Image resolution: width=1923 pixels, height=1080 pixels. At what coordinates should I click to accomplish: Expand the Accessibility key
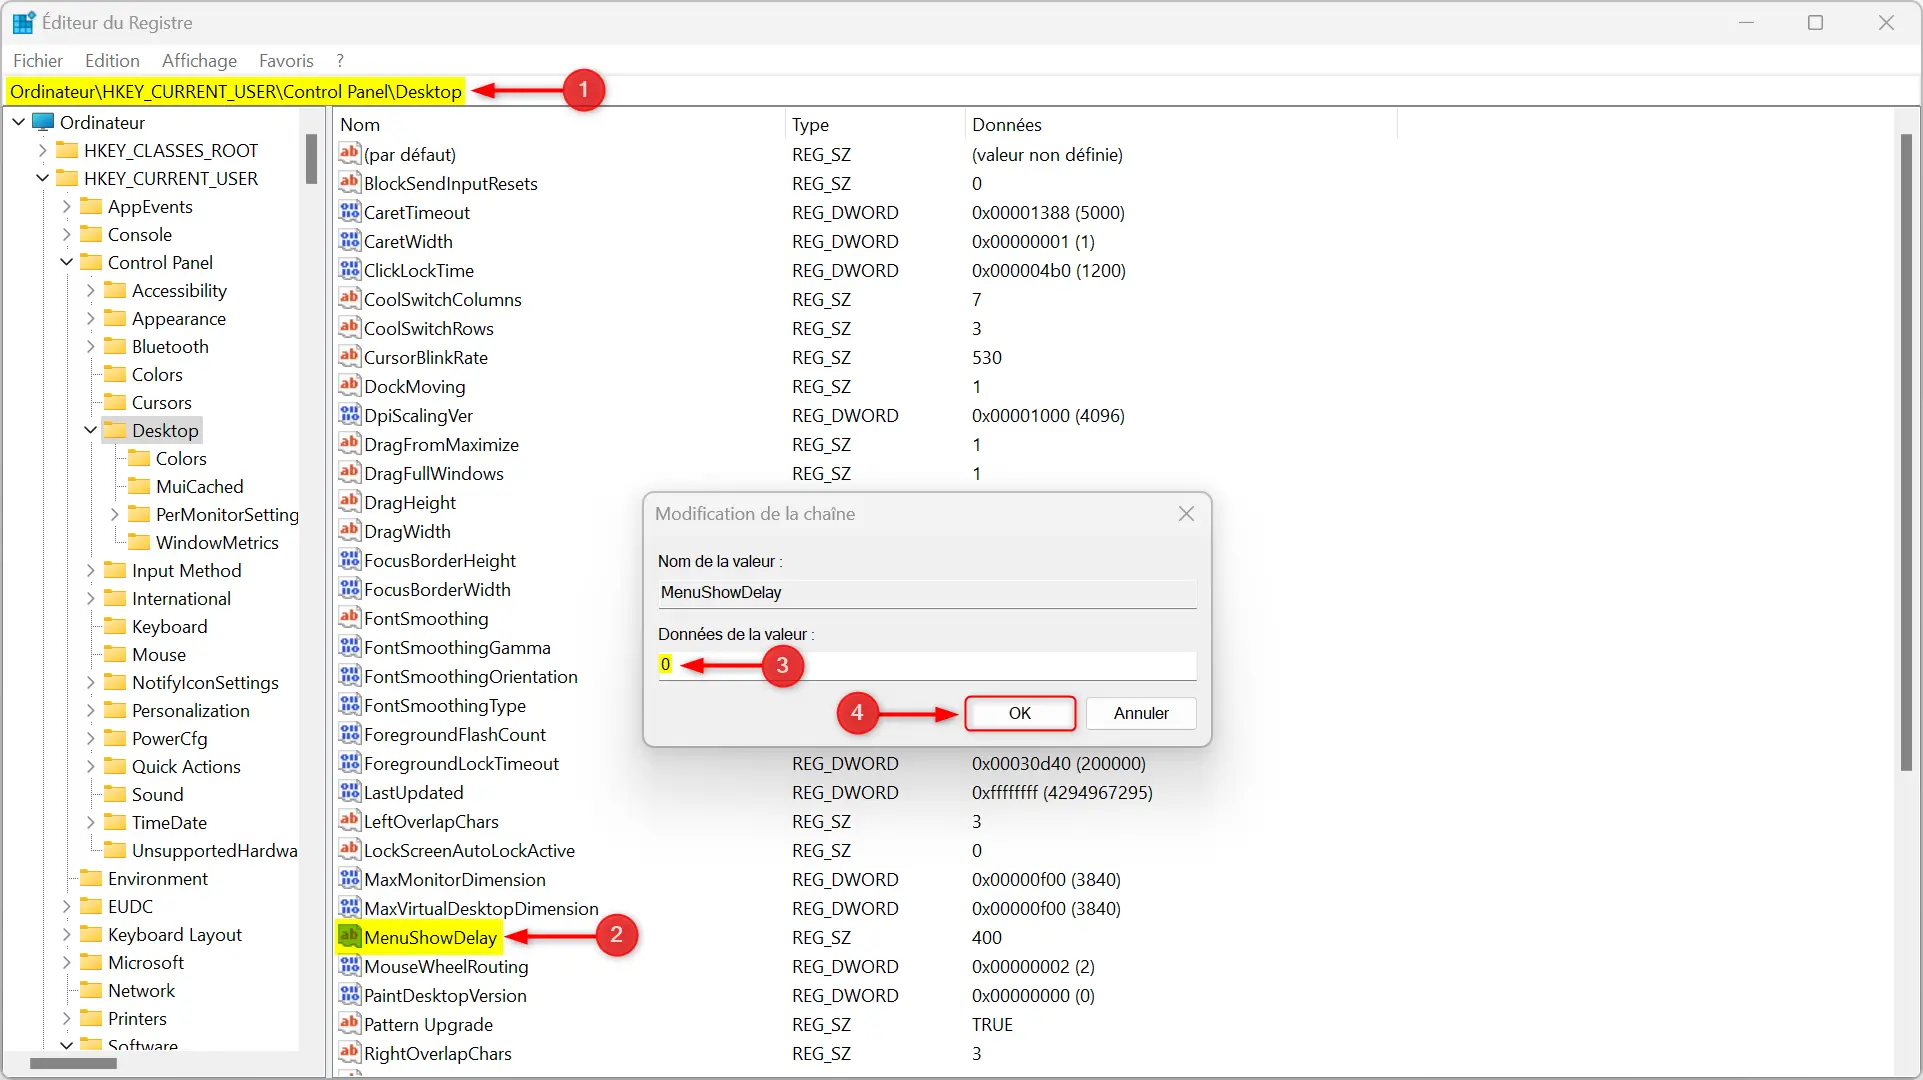[x=90, y=290]
